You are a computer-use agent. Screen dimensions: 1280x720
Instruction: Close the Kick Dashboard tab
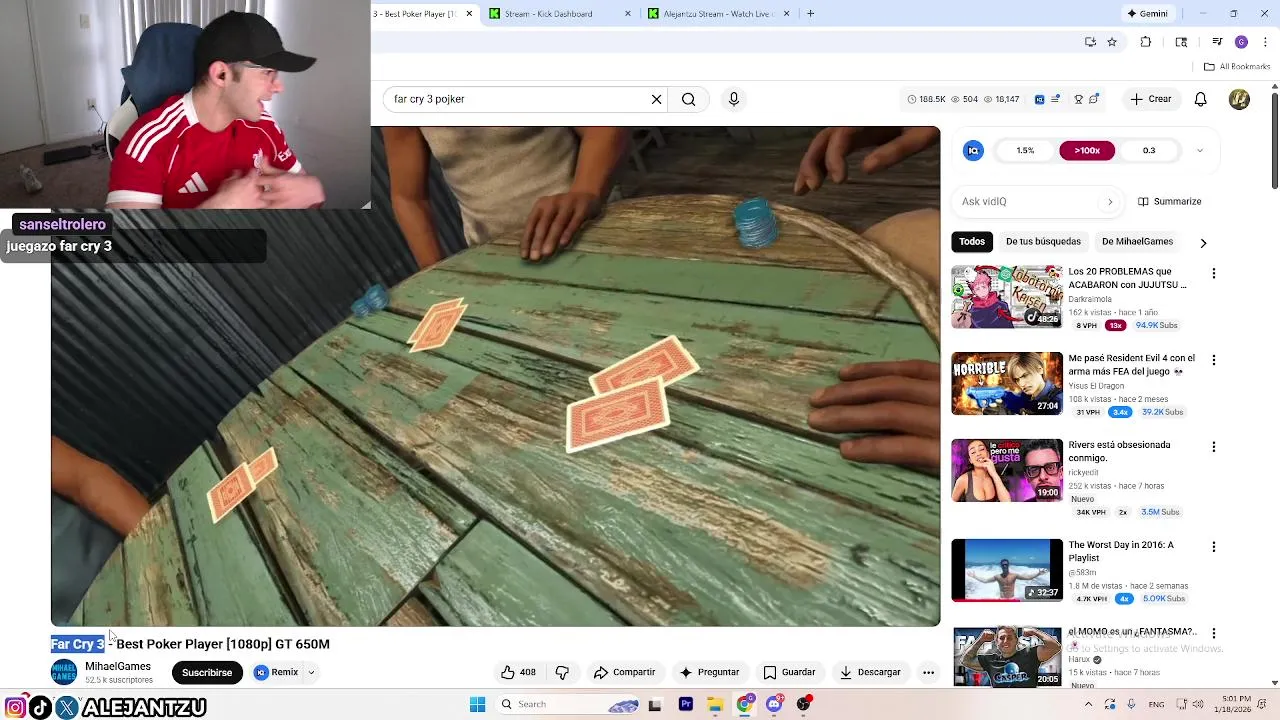[628, 14]
